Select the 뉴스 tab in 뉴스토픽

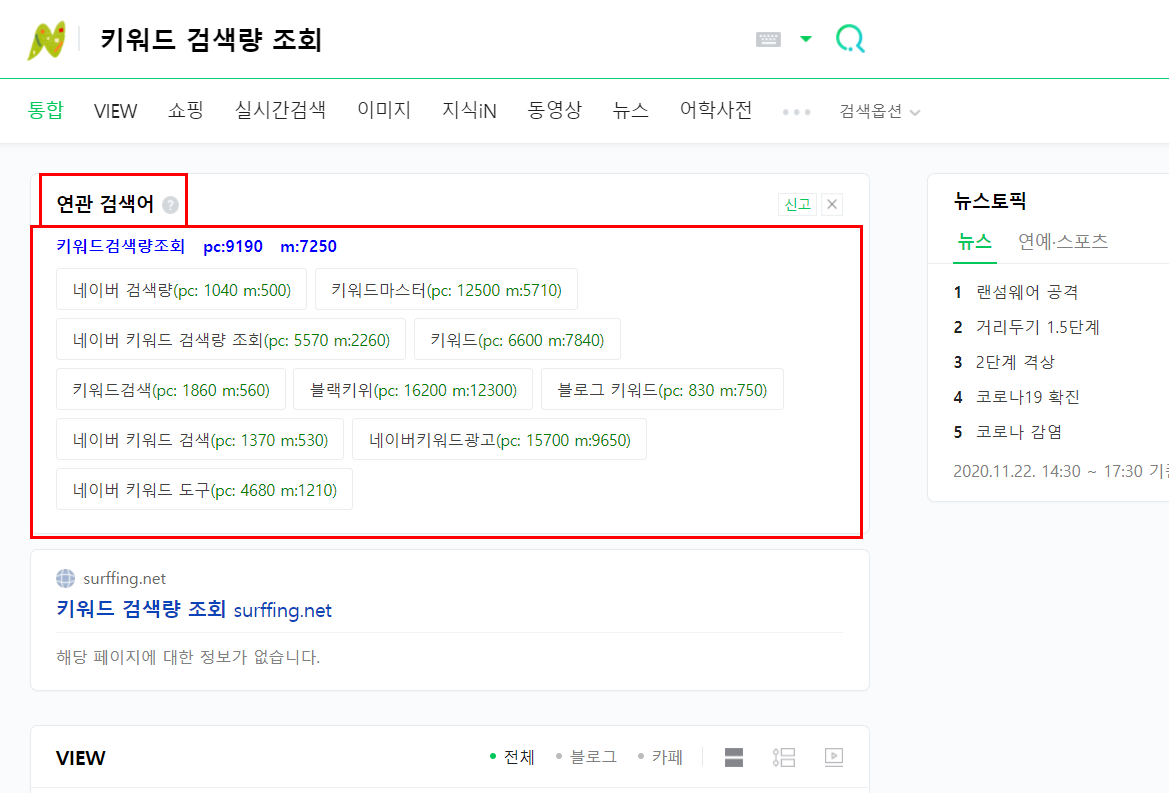[x=974, y=242]
